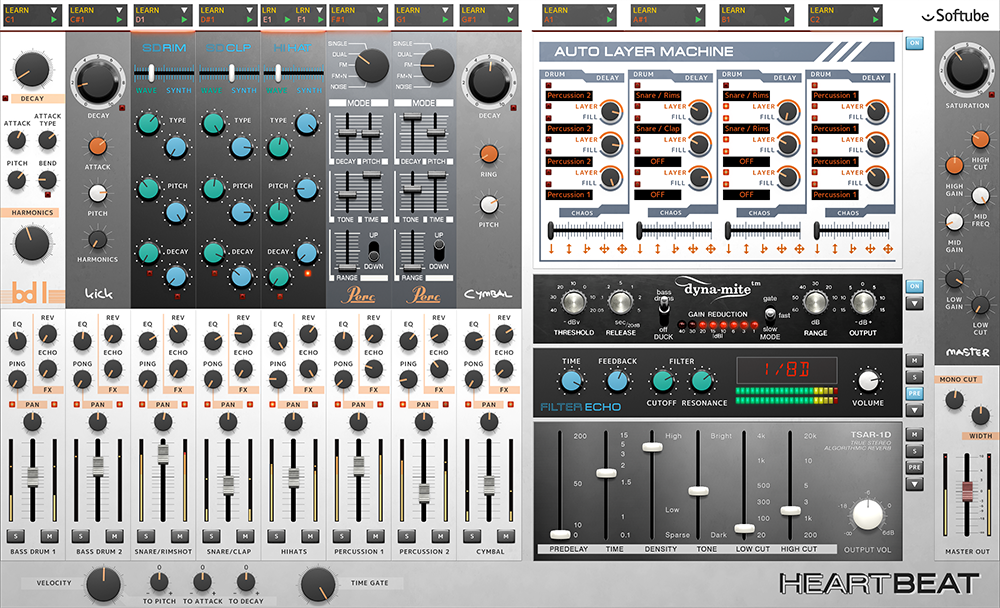The image size is (1000, 608).
Task: Toggle the Auto Layer Machine ON button
Action: (914, 43)
